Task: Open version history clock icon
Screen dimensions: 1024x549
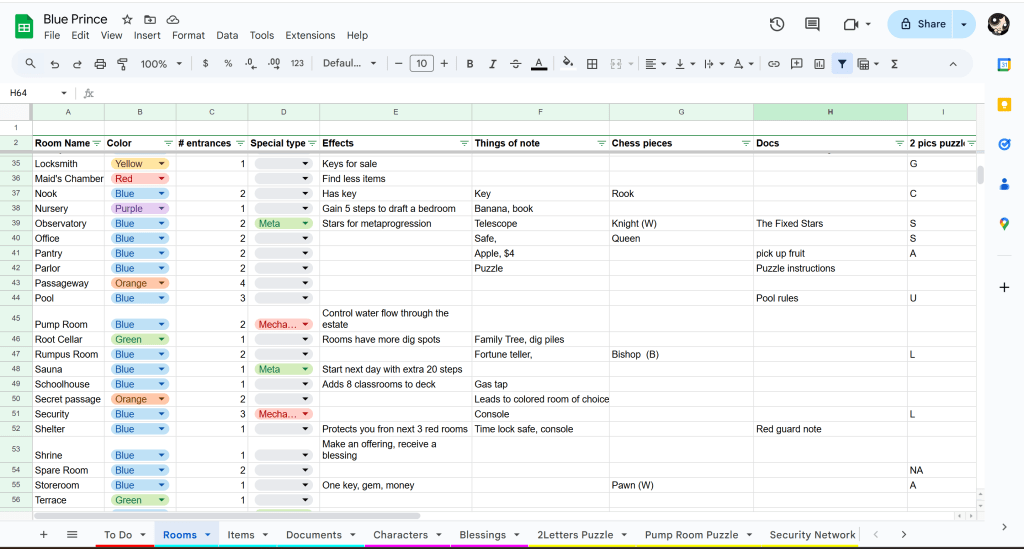Action: [777, 24]
